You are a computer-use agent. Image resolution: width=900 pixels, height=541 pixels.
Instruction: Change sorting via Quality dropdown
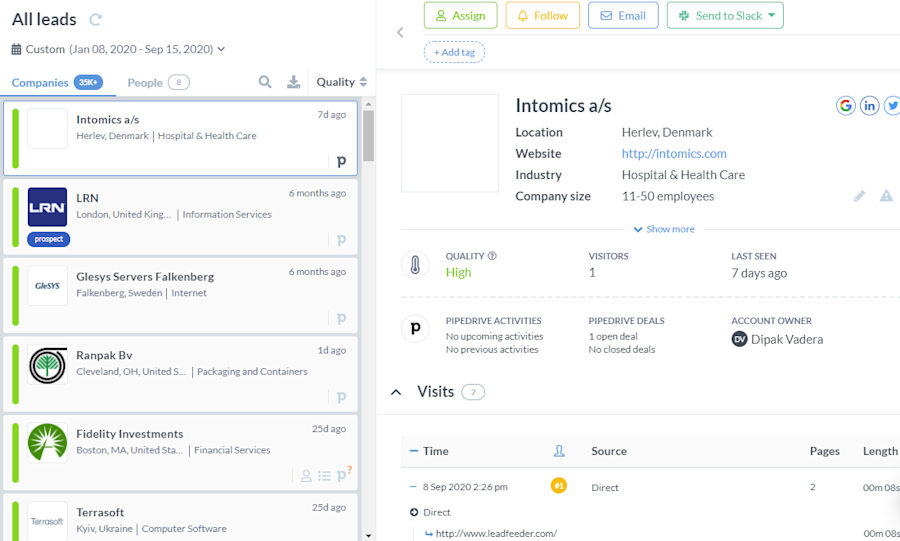point(342,82)
